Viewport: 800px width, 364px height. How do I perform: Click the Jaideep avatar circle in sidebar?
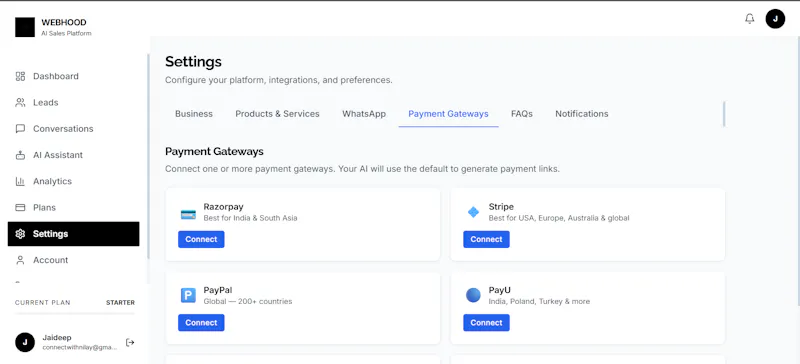[25, 343]
